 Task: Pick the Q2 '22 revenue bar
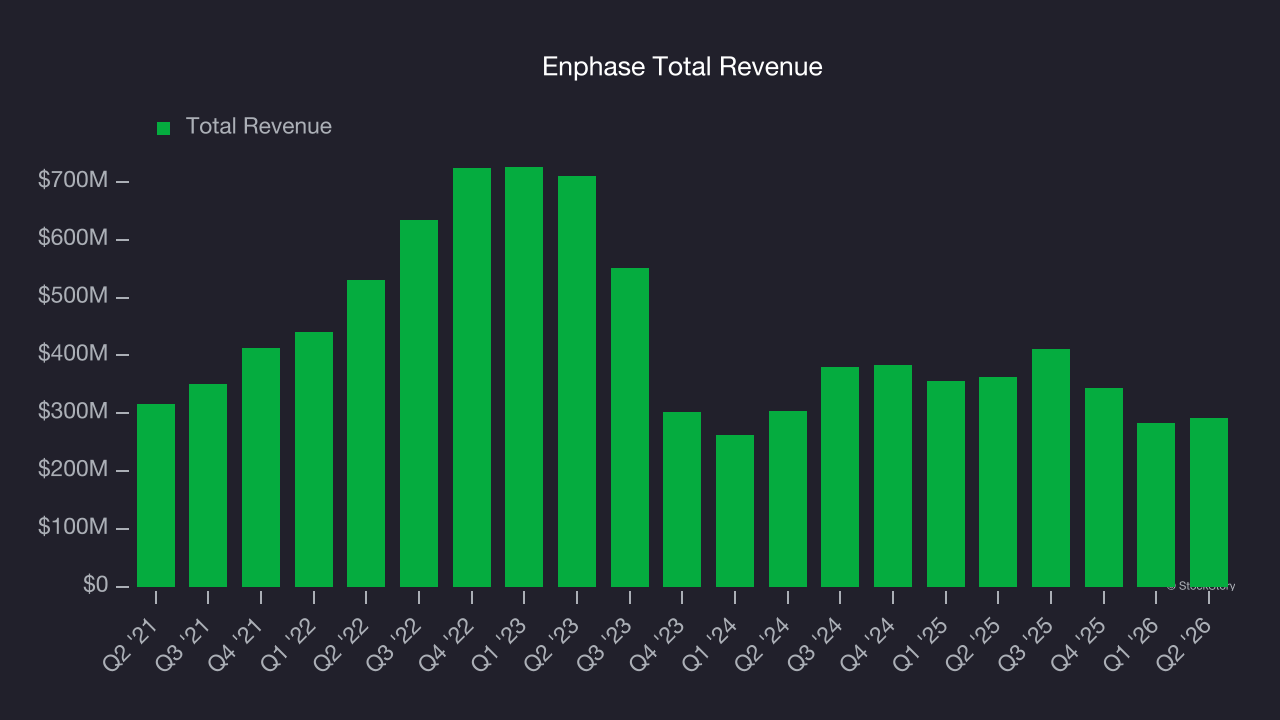[x=366, y=433]
